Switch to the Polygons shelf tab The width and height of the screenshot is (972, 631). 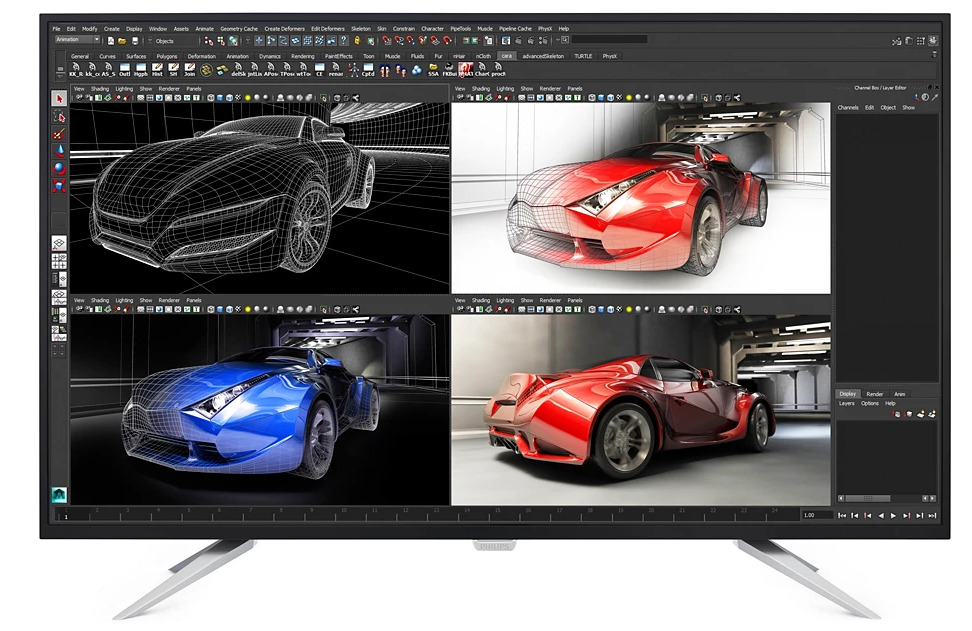(167, 56)
